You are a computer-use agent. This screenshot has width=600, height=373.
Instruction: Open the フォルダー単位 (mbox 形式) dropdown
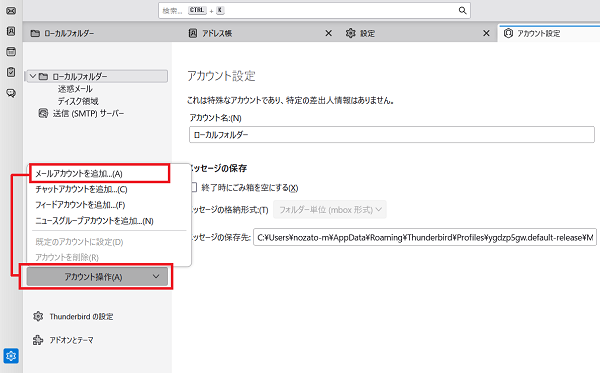(330, 210)
